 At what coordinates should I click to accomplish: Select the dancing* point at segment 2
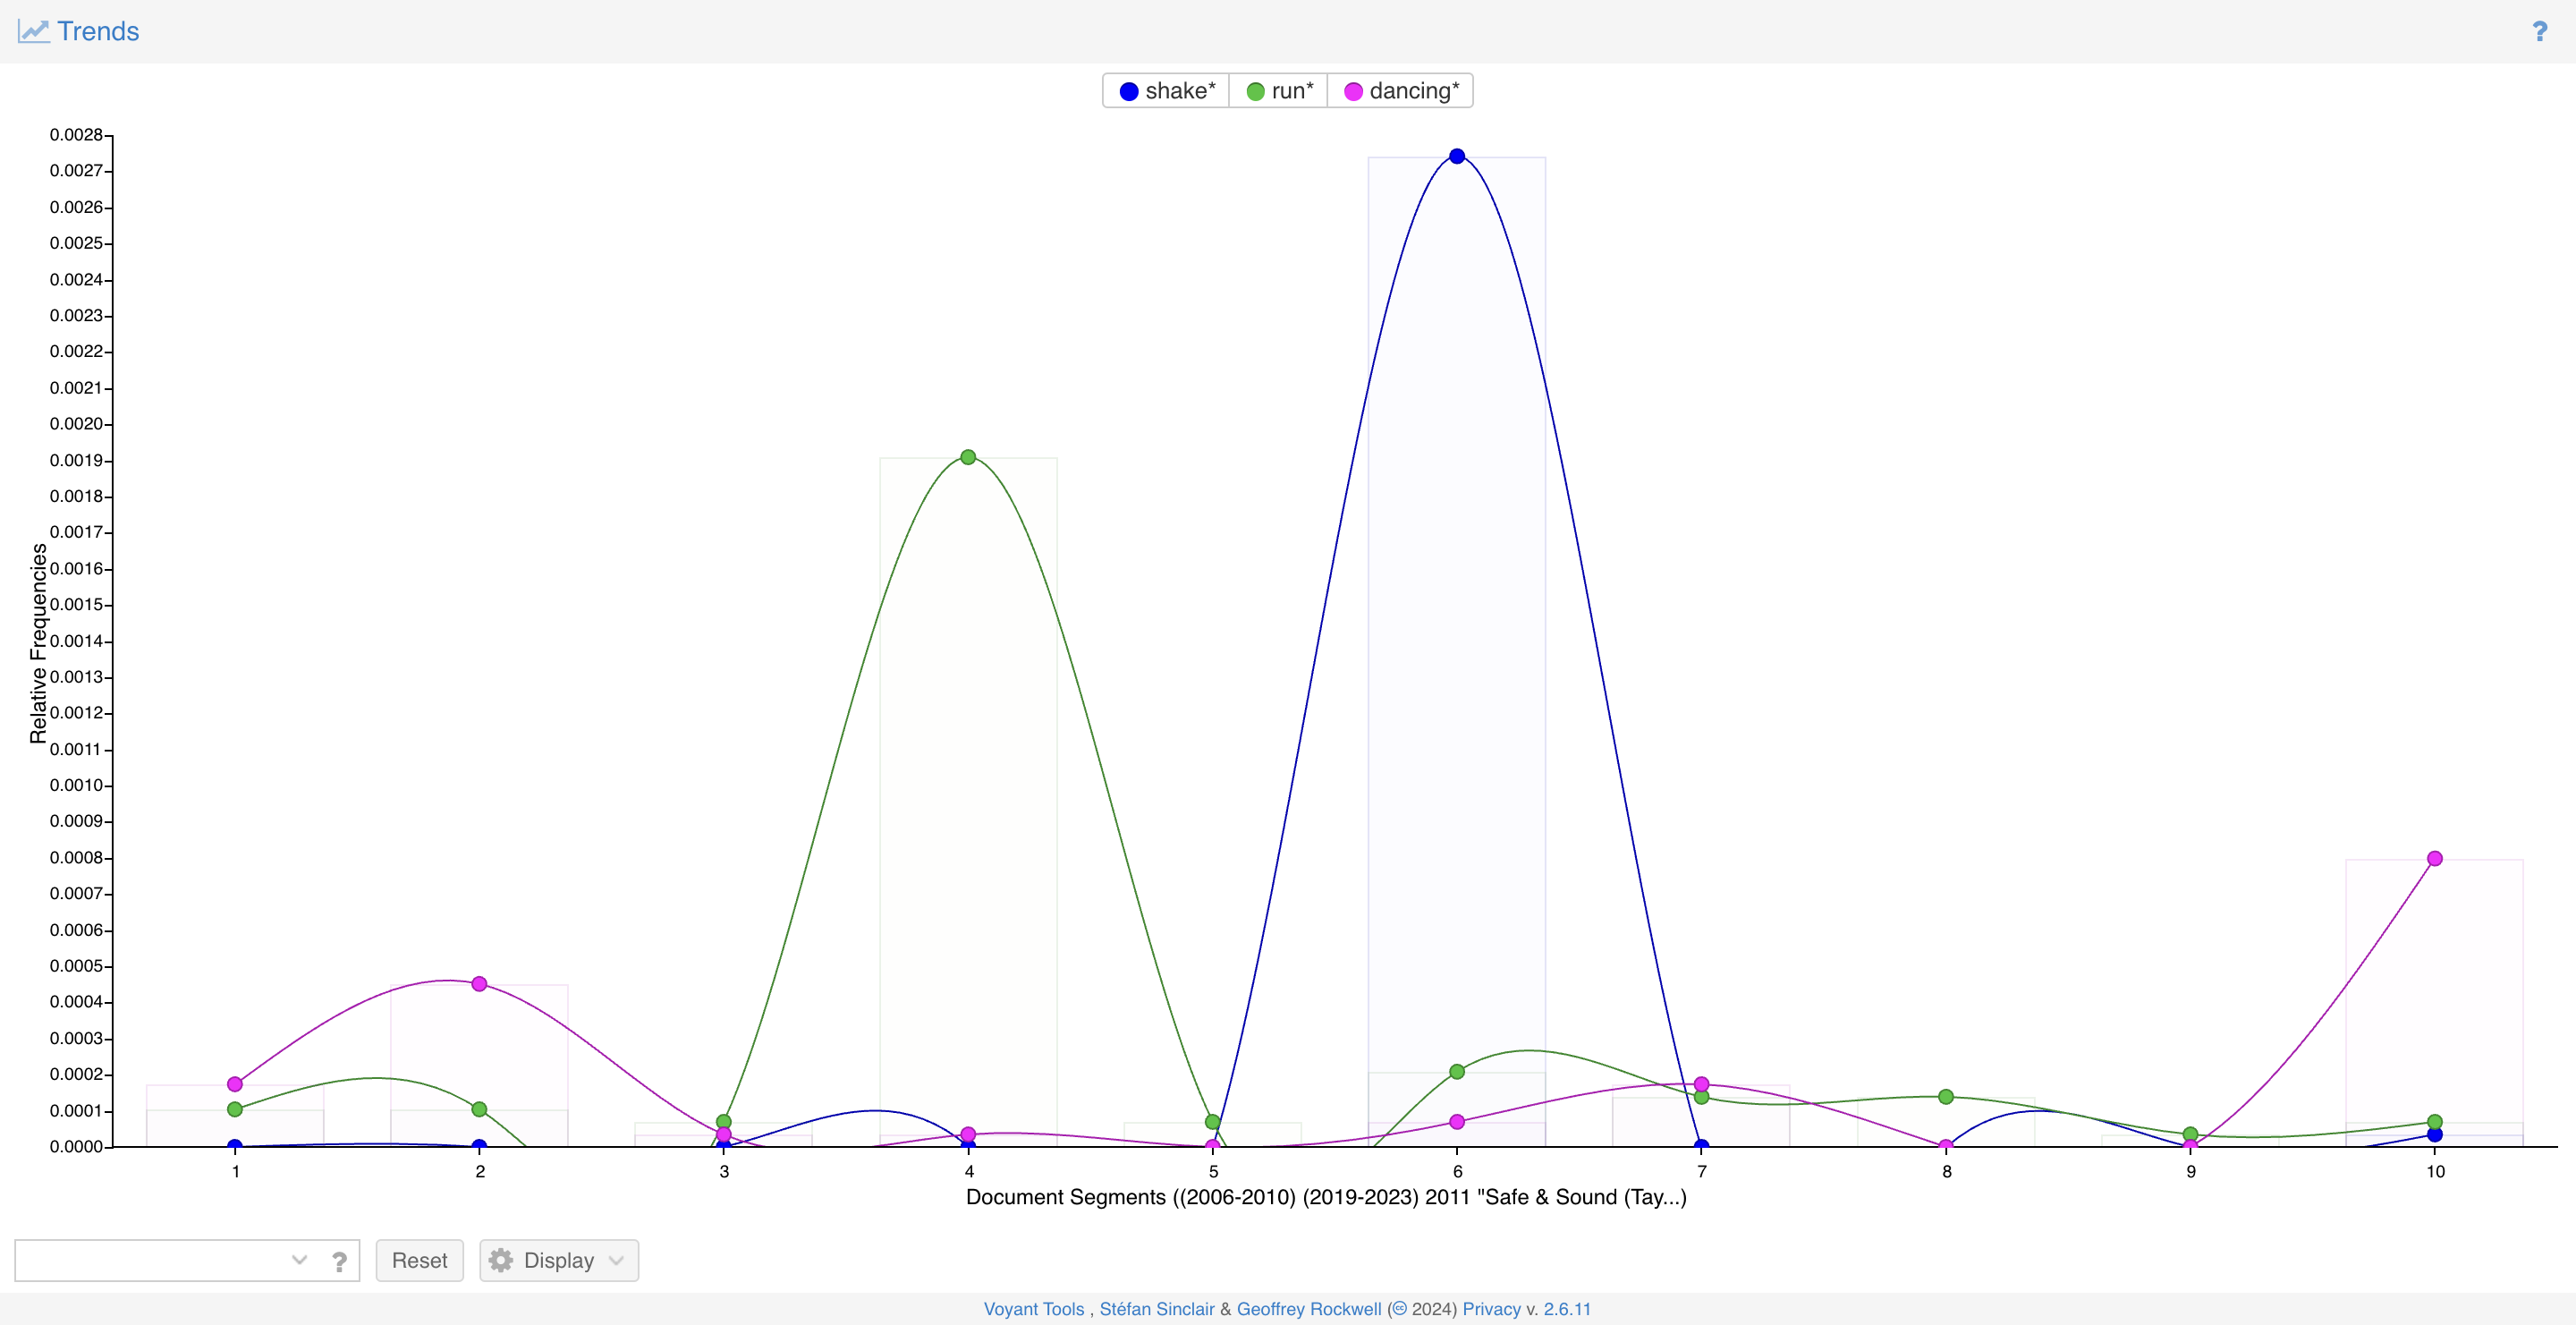(x=479, y=984)
